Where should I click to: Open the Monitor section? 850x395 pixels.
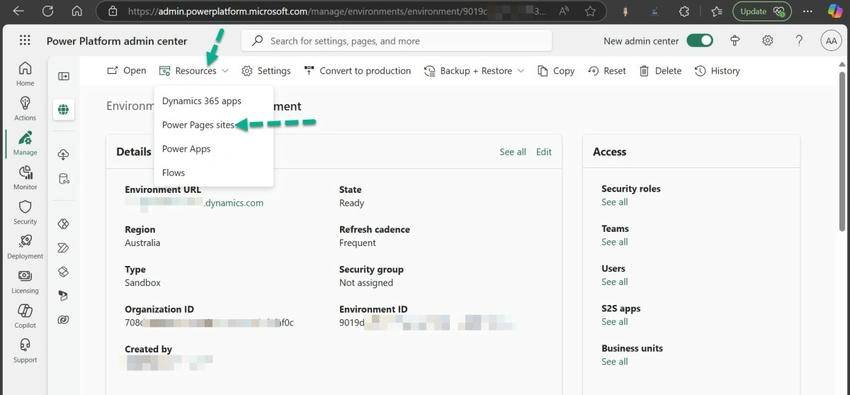[x=25, y=178]
